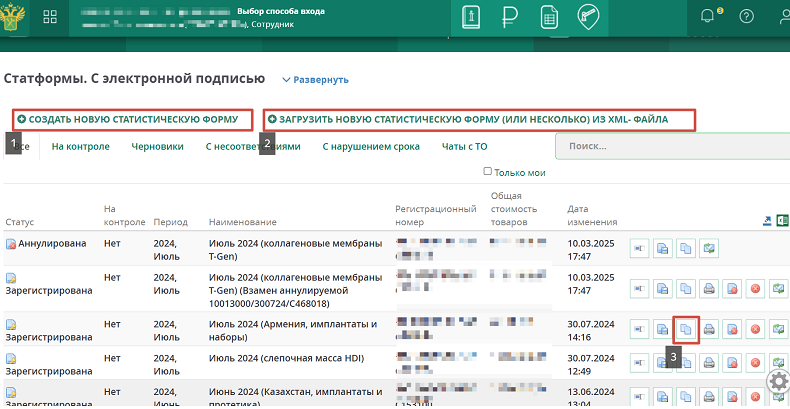Image resolution: width=790 pixels, height=409 pixels.
Task: Switch to the "Черновики" tab
Action: 157,146
